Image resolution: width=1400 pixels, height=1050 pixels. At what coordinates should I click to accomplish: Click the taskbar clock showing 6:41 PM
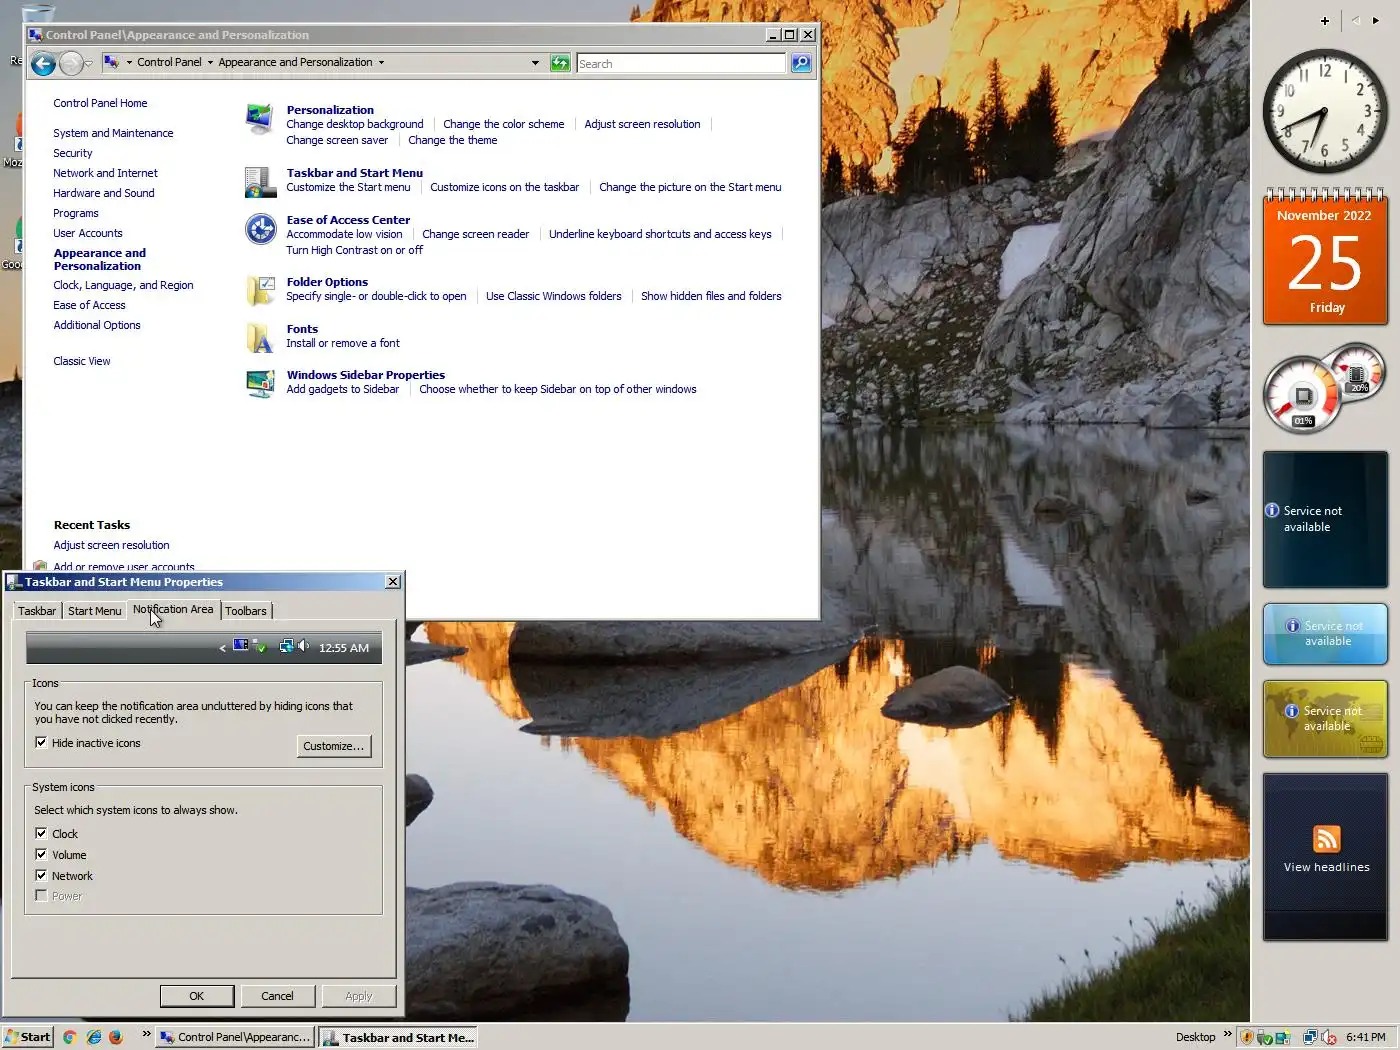pos(1366,1037)
